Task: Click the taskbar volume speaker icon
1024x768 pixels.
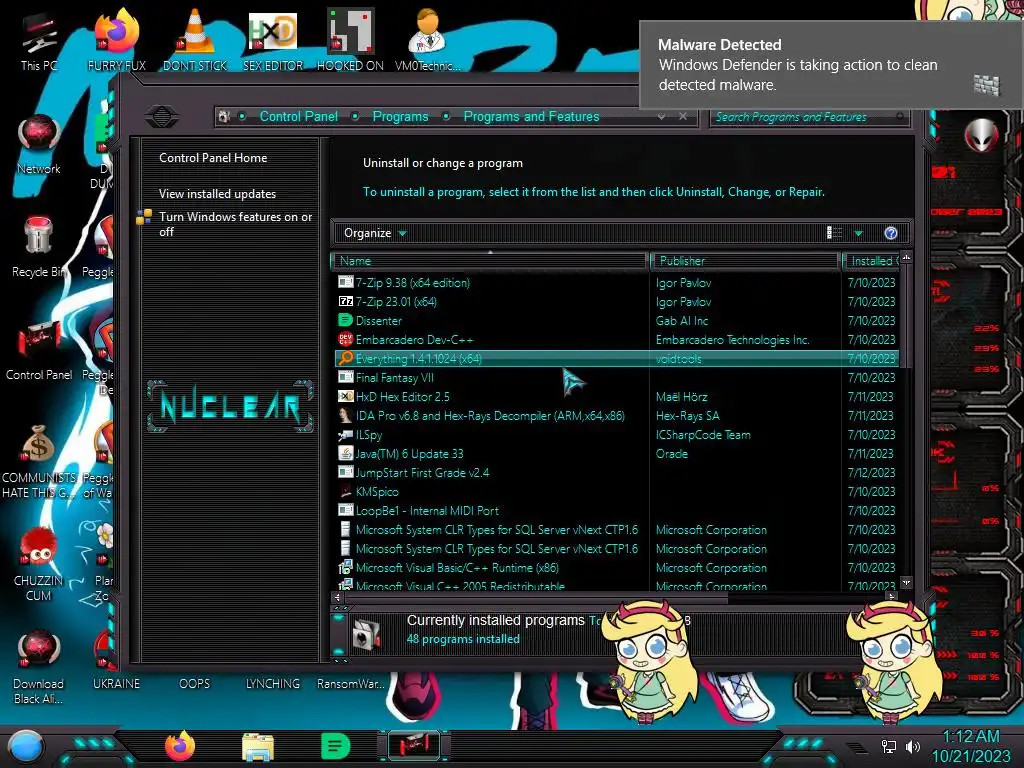Action: (913, 747)
